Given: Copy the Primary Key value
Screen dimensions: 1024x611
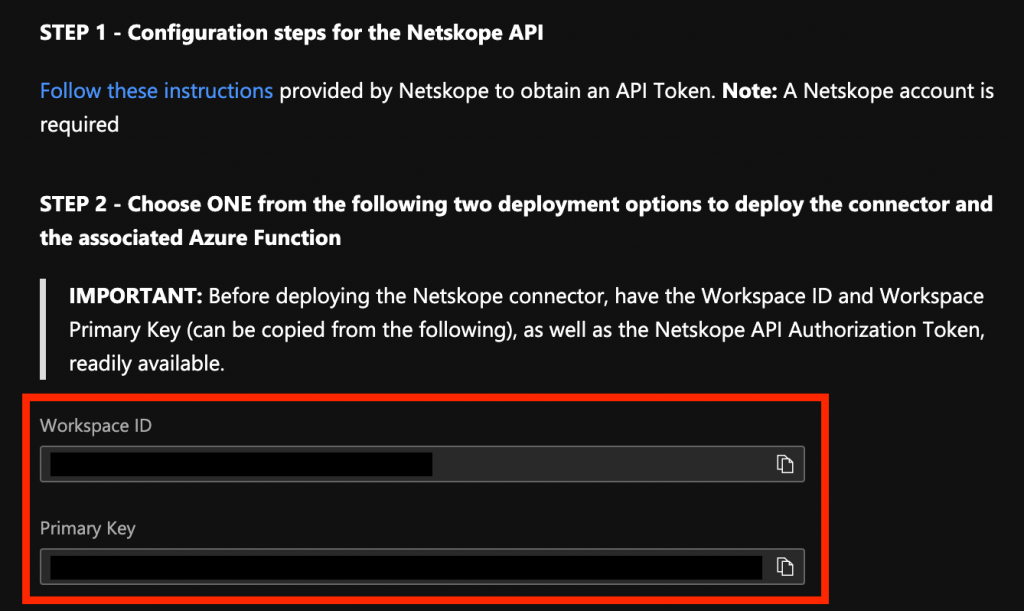Looking at the screenshot, I should pos(784,567).
